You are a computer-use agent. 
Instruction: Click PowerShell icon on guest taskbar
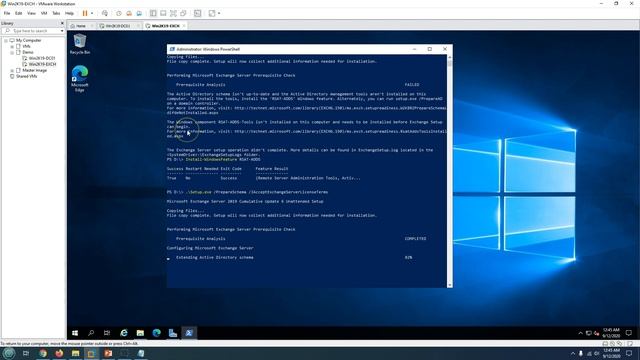pos(189,333)
